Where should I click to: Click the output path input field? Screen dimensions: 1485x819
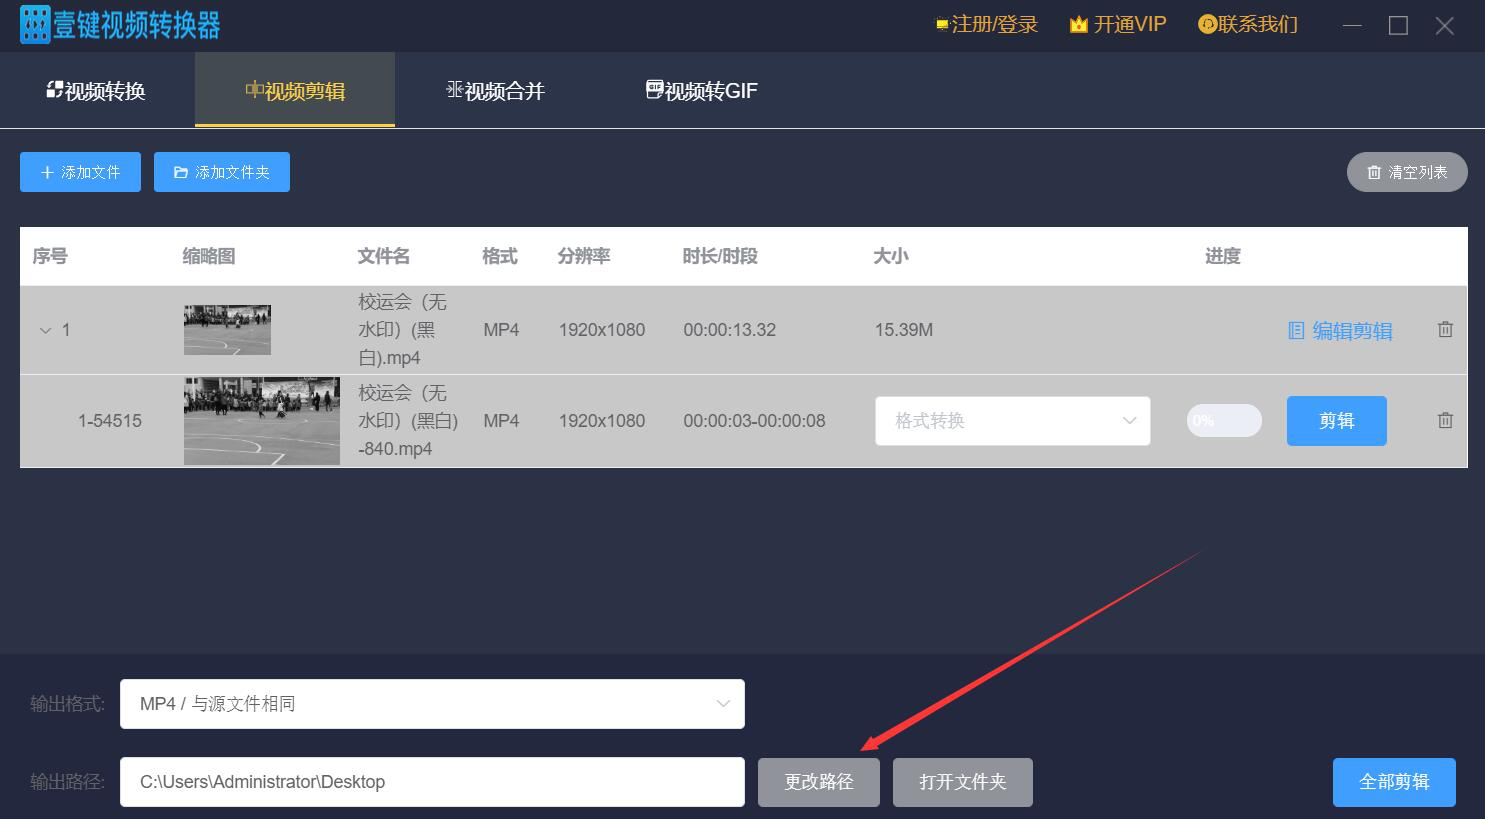tap(432, 782)
